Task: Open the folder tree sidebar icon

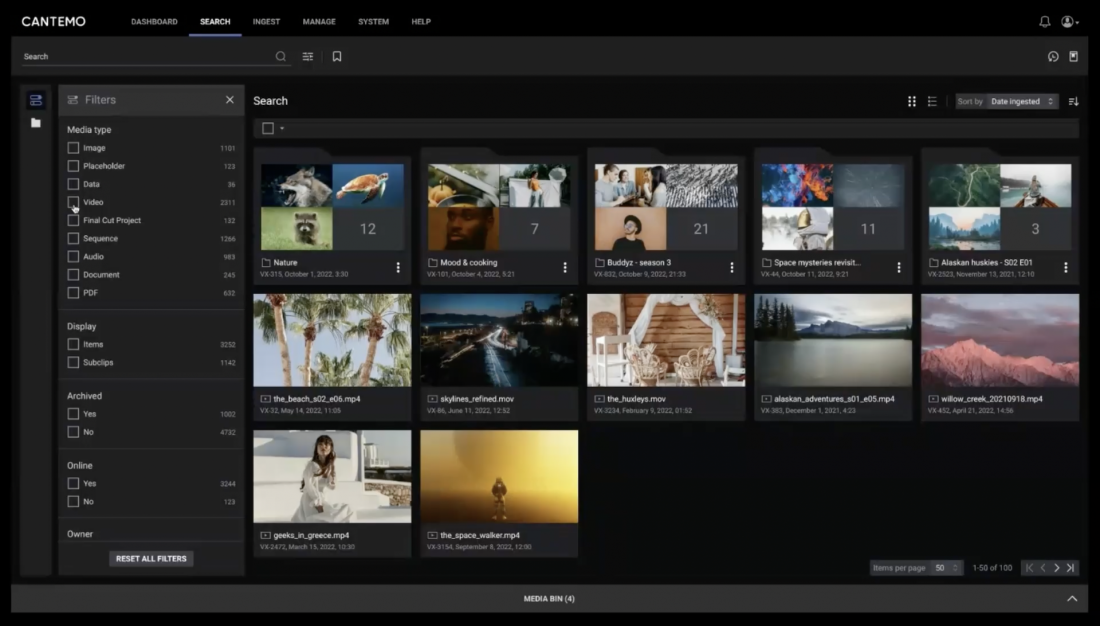Action: coord(36,123)
